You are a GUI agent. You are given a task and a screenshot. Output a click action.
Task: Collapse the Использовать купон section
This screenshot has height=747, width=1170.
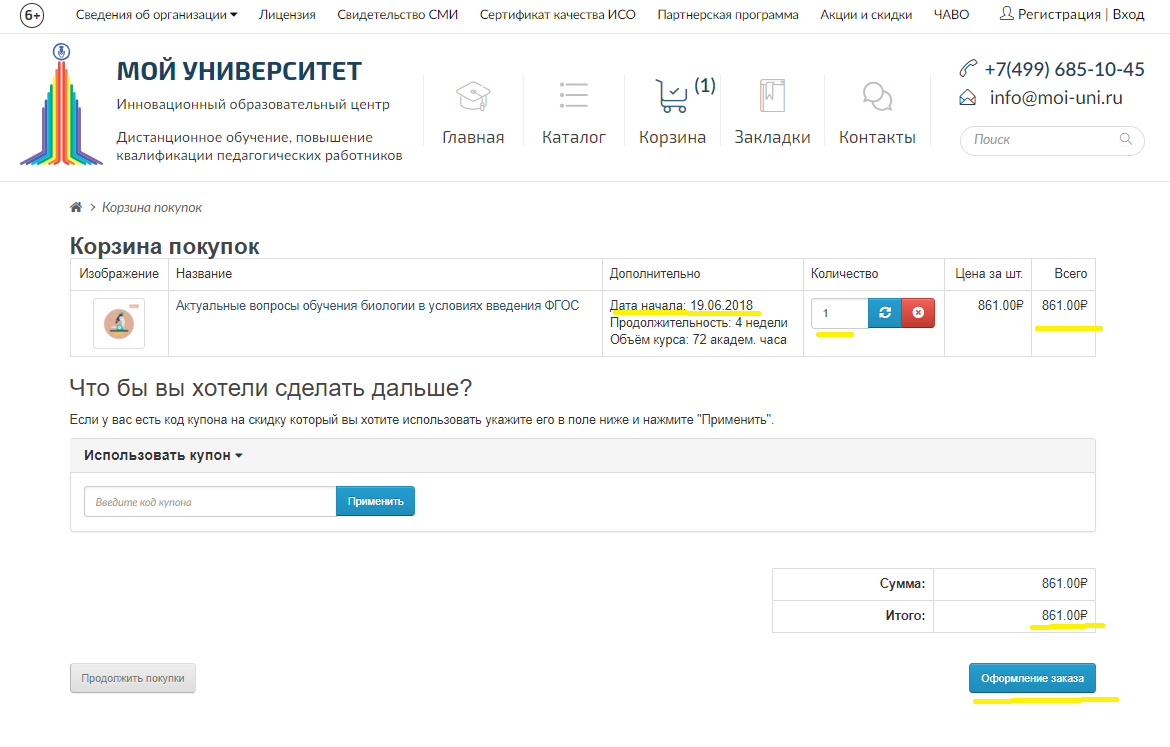[164, 455]
